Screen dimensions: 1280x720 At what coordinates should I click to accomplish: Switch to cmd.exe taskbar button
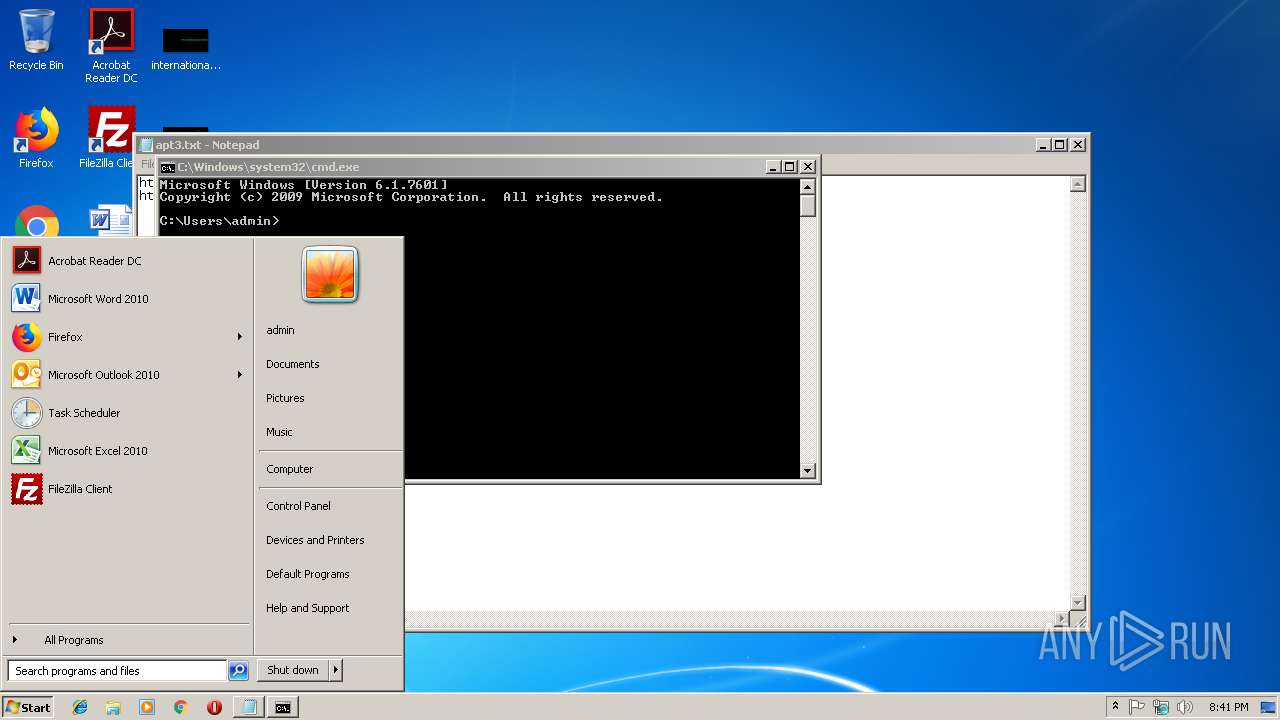click(x=283, y=707)
